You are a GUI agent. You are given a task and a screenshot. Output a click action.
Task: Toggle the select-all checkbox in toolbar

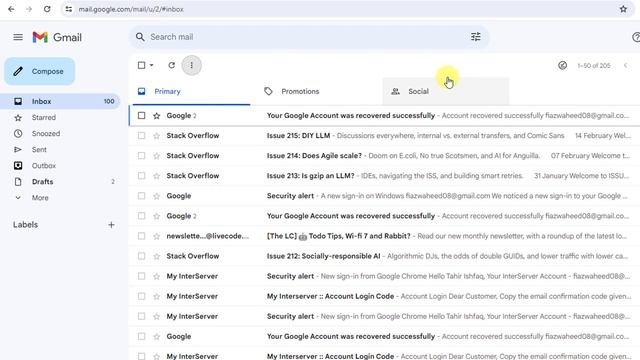click(141, 65)
